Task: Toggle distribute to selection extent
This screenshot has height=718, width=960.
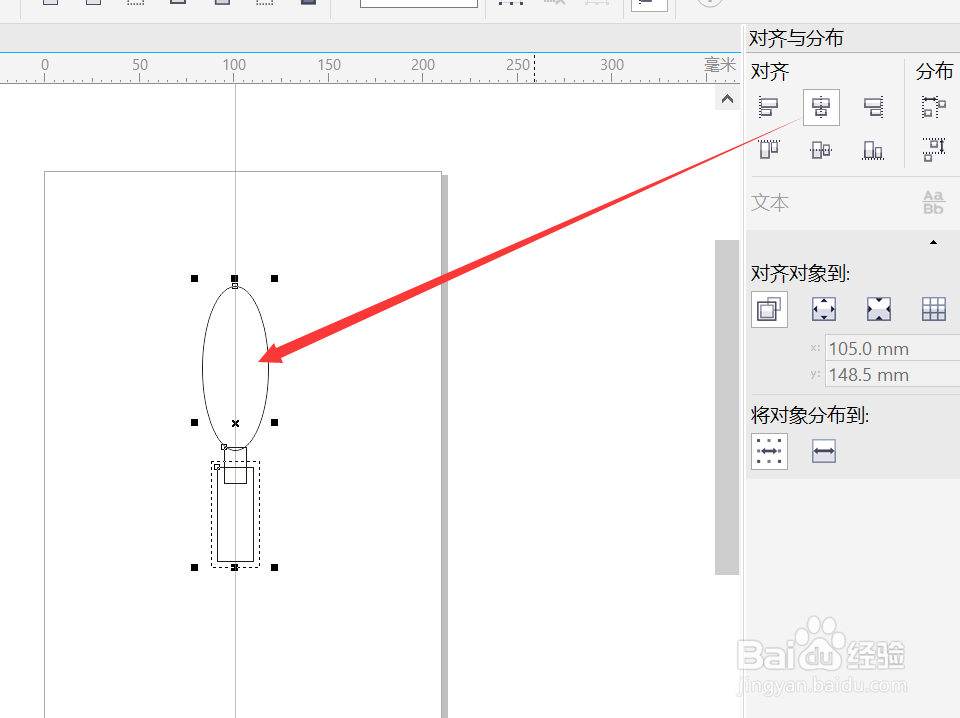Action: pyautogui.click(x=769, y=451)
